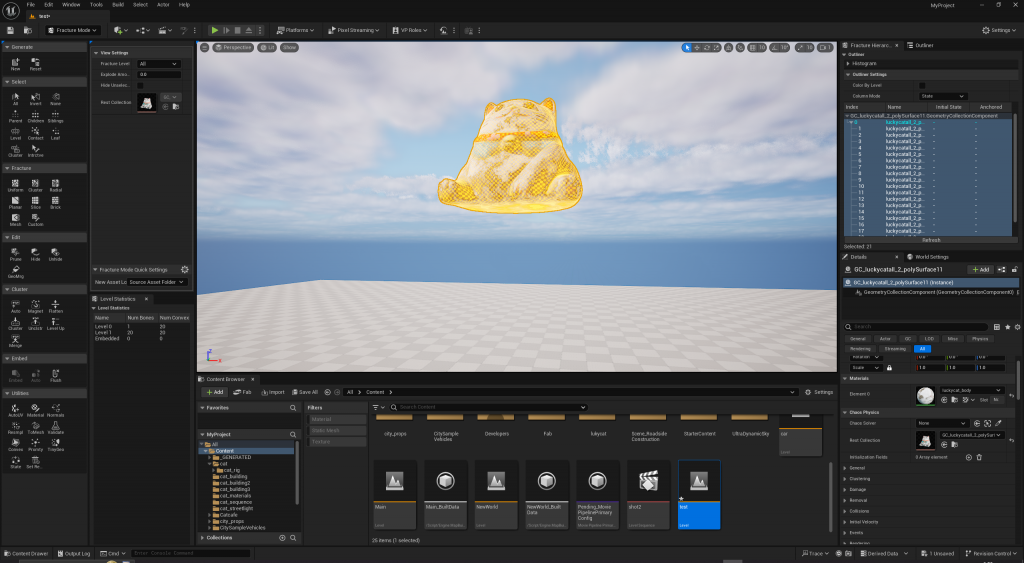This screenshot has height=563, width=1024.
Task: Choose the Brick fracture tool
Action: [56, 202]
